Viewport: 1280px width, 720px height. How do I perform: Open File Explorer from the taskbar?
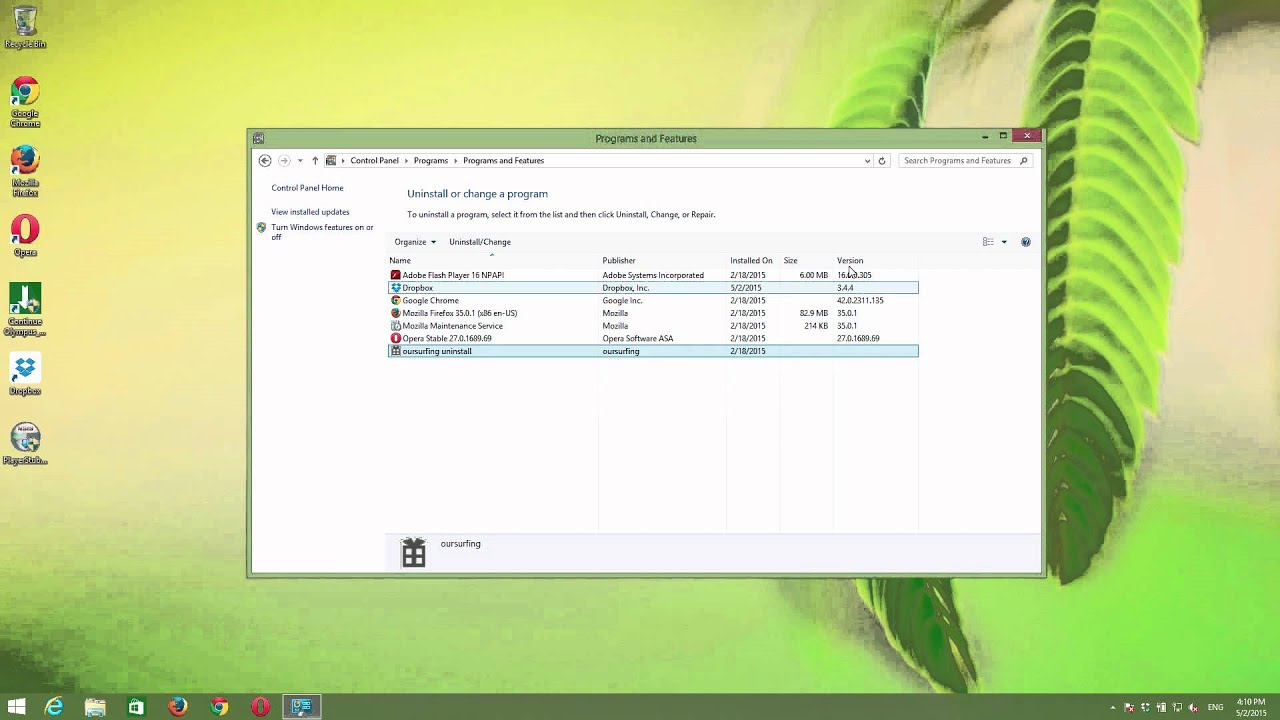[95, 707]
